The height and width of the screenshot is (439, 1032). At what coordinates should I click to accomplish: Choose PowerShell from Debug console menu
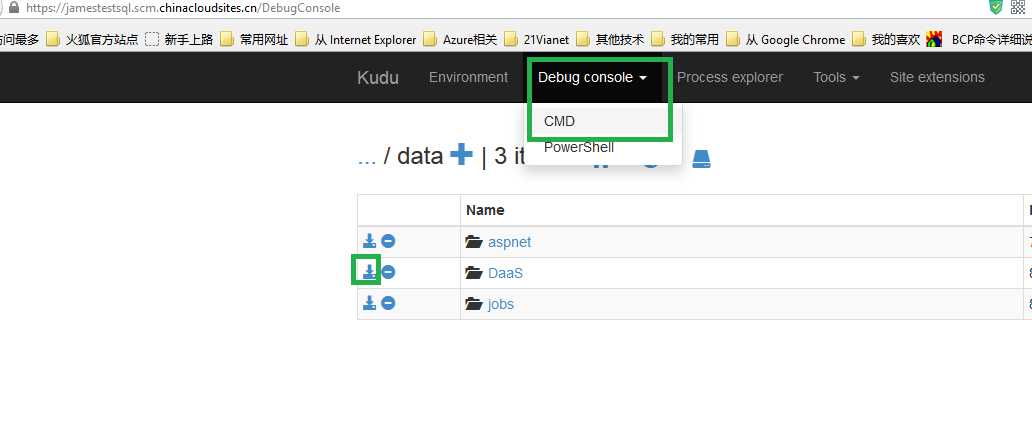point(579,147)
